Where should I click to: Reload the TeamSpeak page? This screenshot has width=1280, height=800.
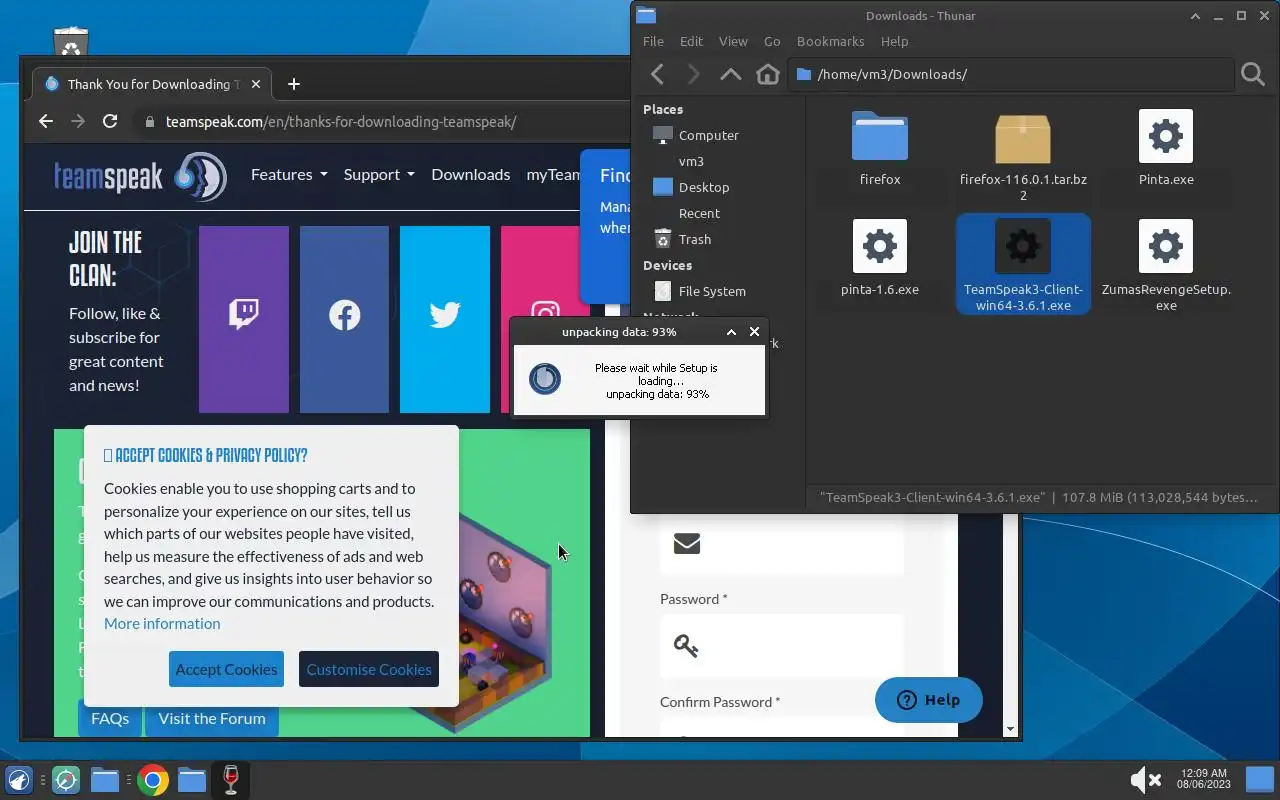click(x=110, y=121)
